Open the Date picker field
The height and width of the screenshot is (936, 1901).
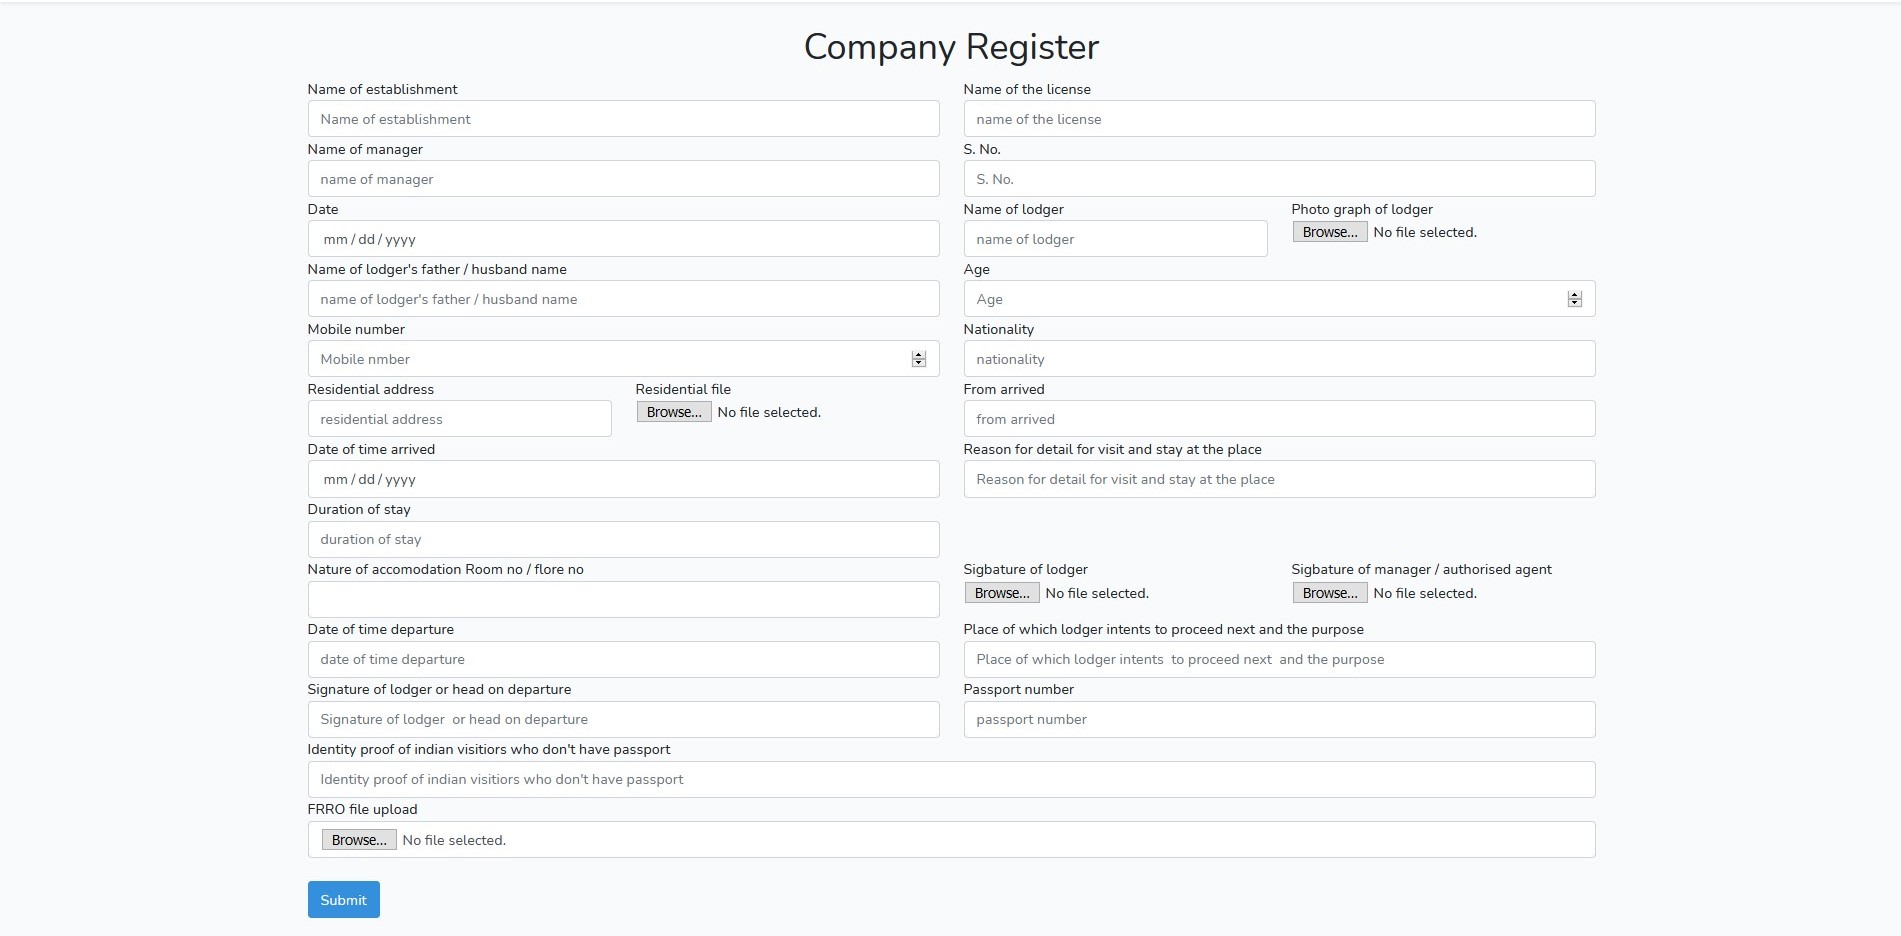point(623,239)
